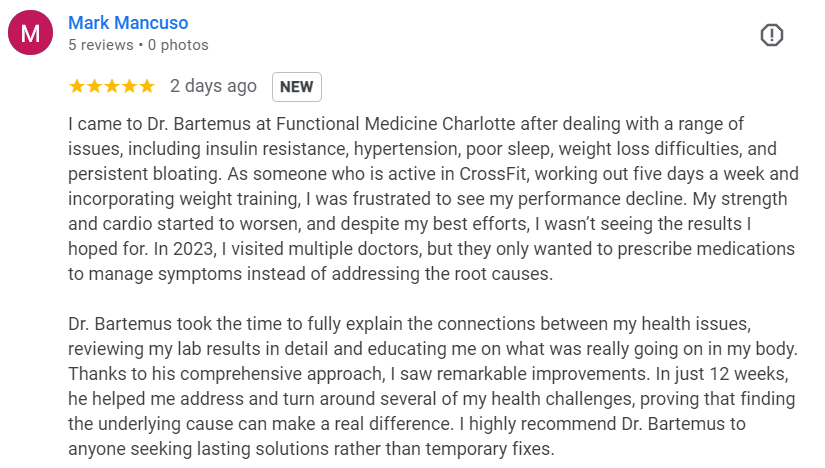Click the first yellow rating star
Image resolution: width=825 pixels, height=468 pixels.
pyautogui.click(x=77, y=87)
